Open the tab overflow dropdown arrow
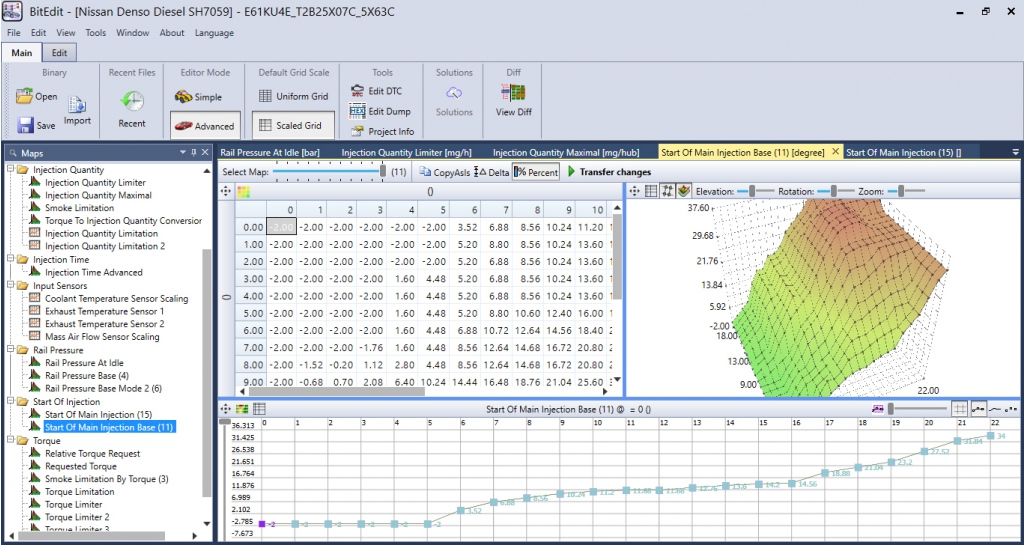This screenshot has width=1024, height=545. point(1015,152)
